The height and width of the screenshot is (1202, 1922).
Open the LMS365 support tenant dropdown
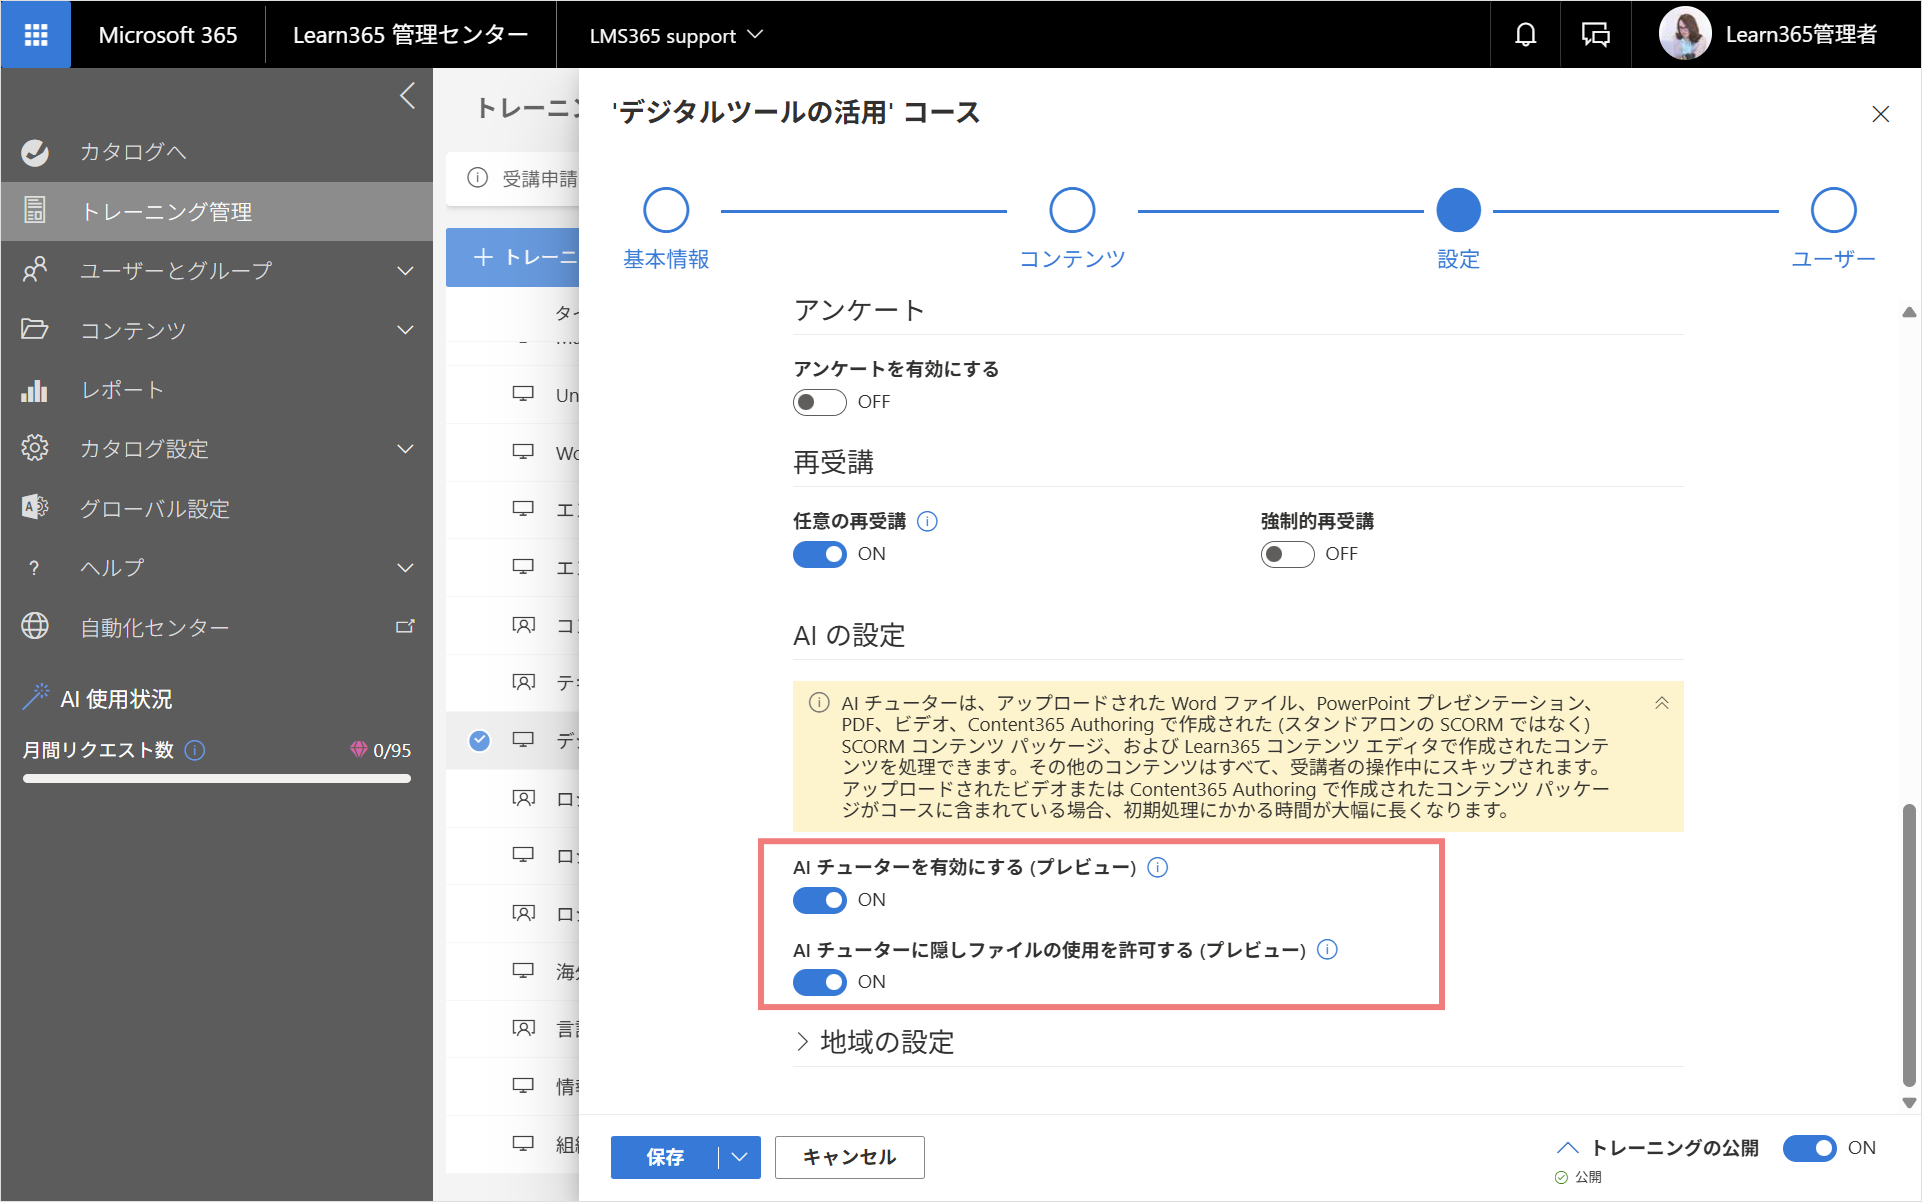tap(677, 35)
